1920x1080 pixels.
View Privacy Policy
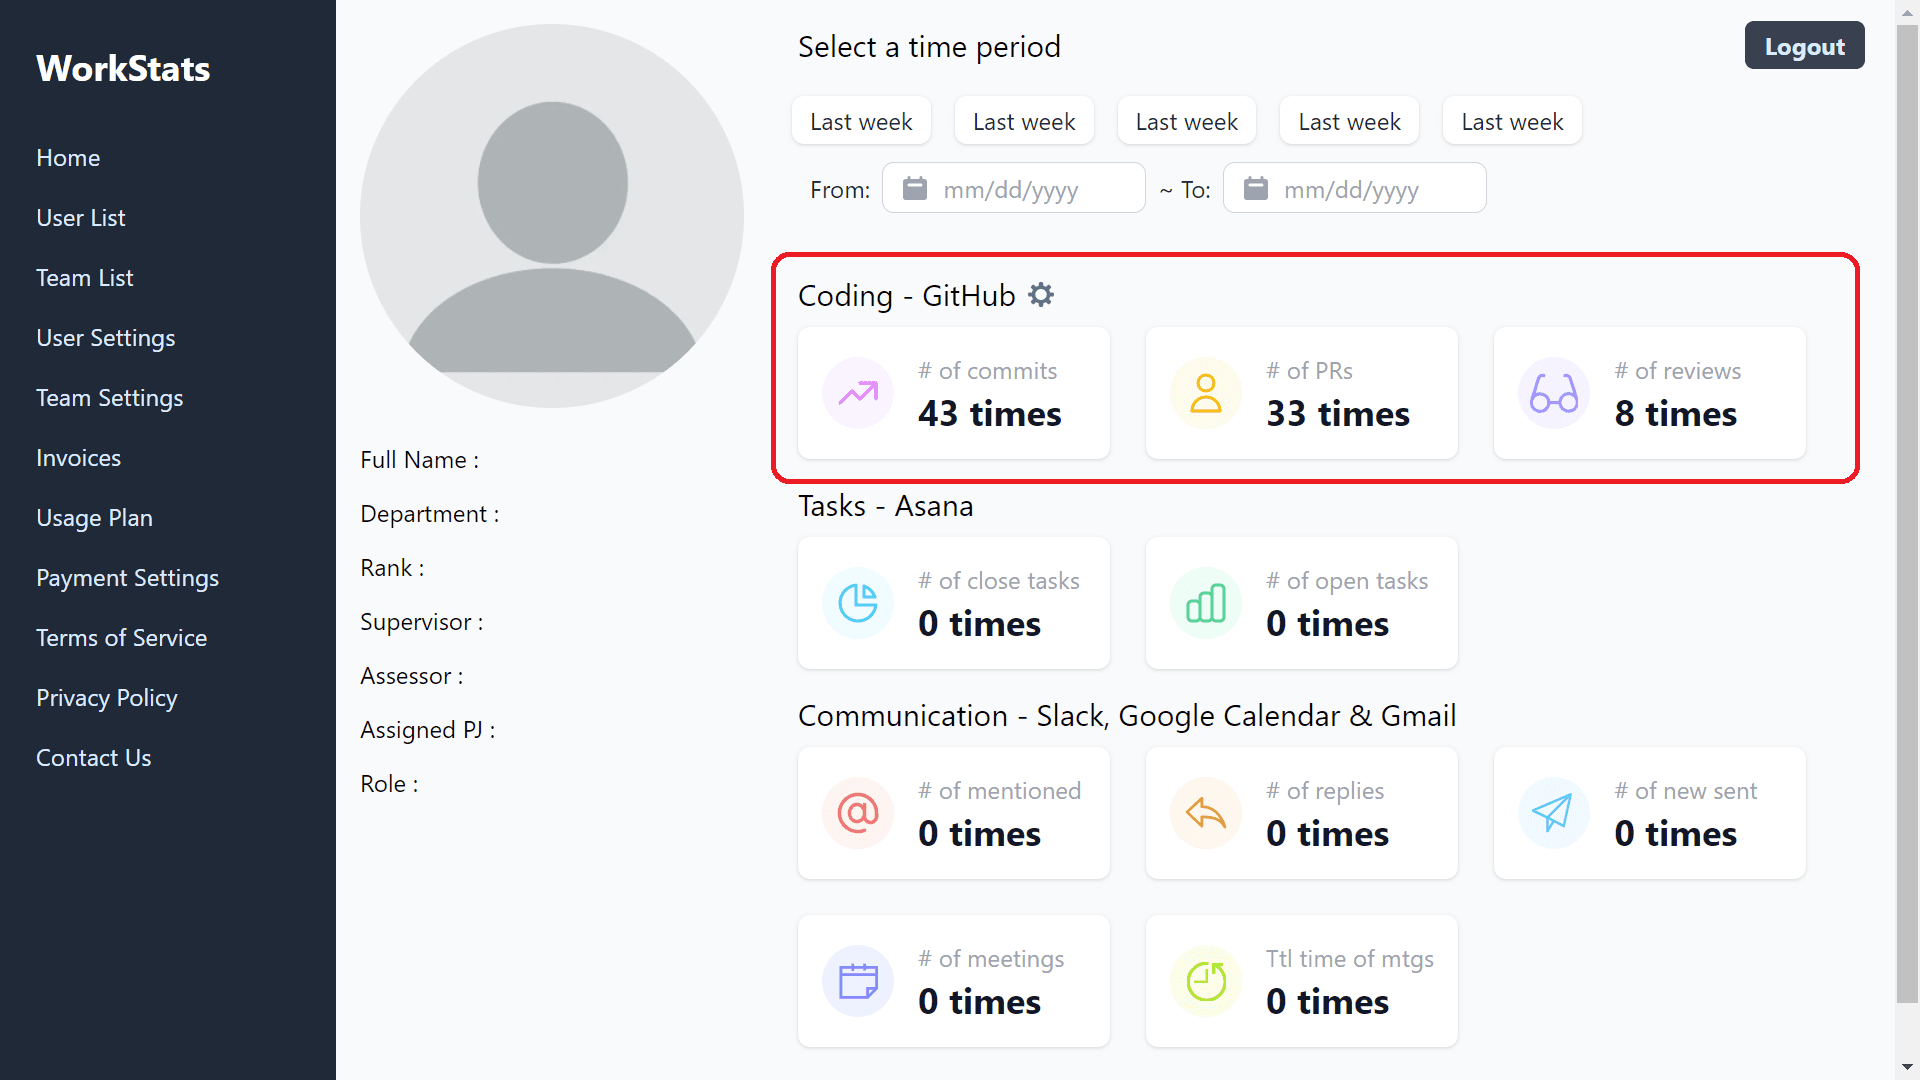107,698
